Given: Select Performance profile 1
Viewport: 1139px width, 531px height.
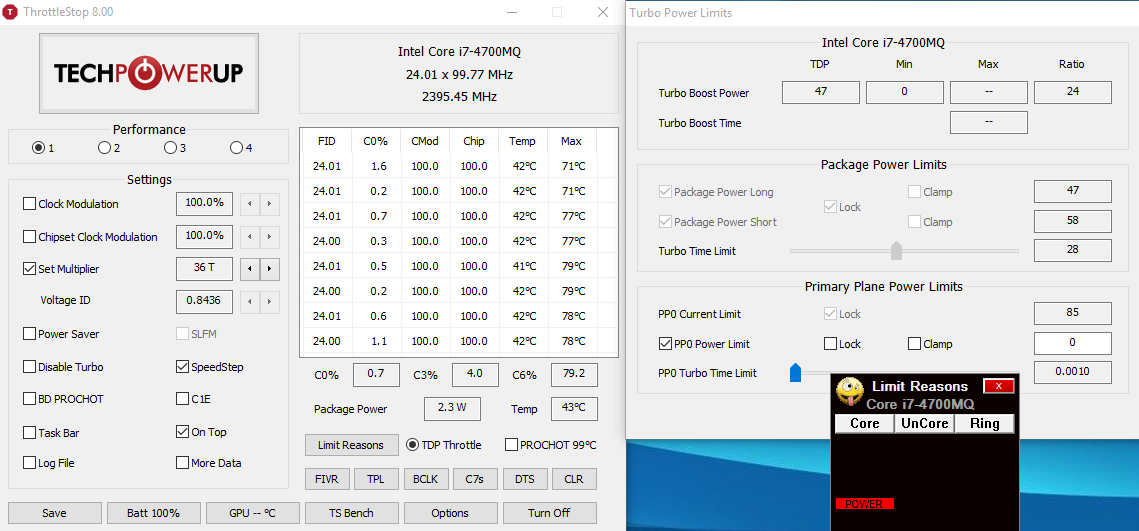Looking at the screenshot, I should (38, 148).
